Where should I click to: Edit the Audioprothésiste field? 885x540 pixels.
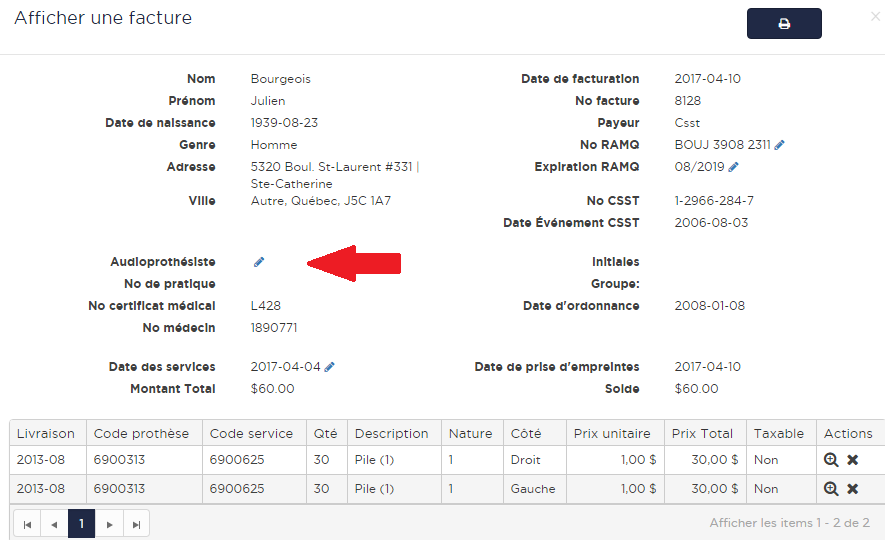(x=259, y=262)
